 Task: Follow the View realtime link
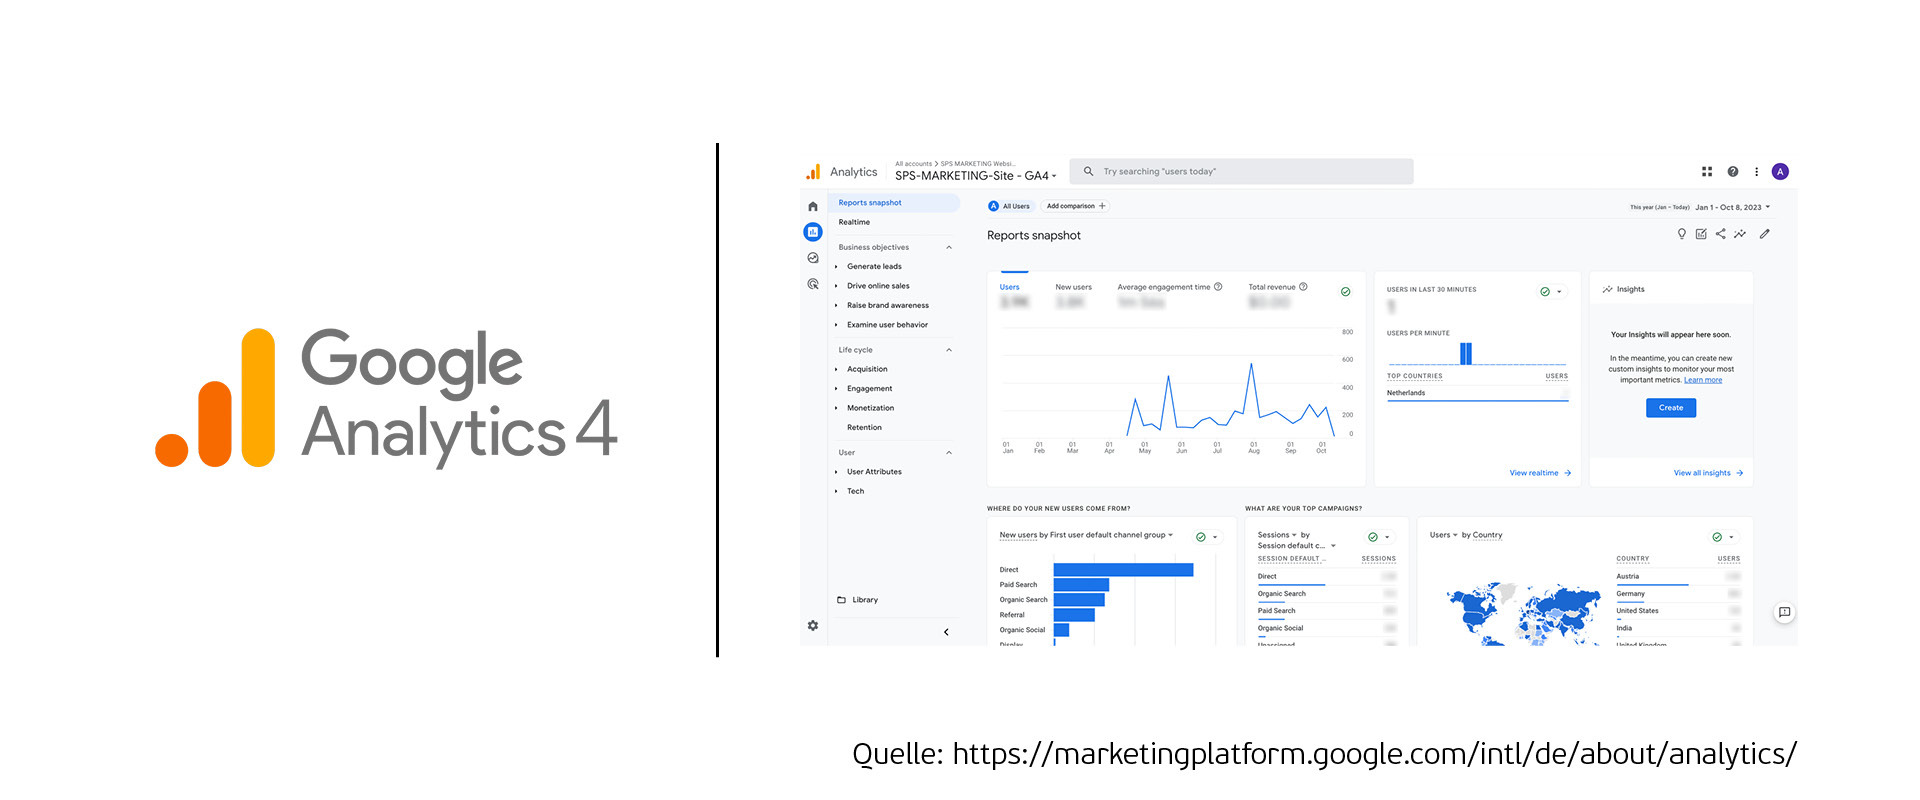tap(1539, 473)
